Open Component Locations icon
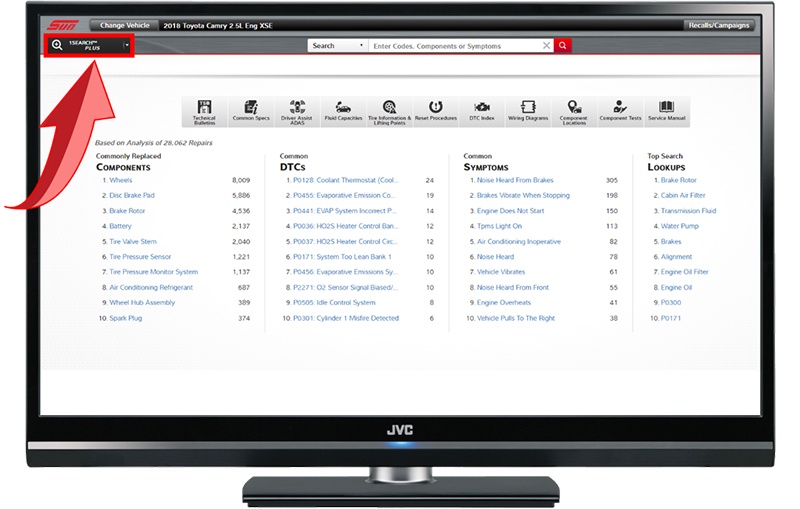This screenshot has width=800, height=509. tap(574, 112)
